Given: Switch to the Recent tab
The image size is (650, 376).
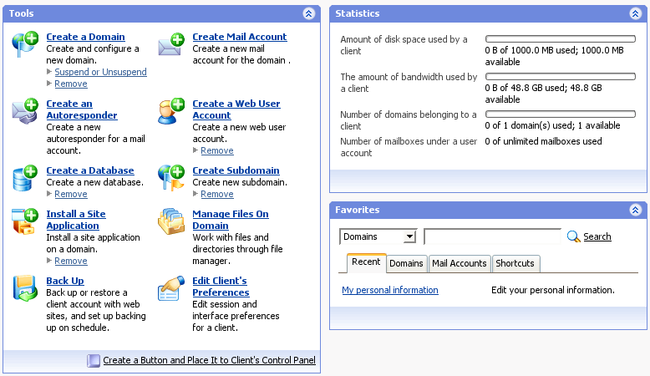Looking at the screenshot, I should click(366, 263).
